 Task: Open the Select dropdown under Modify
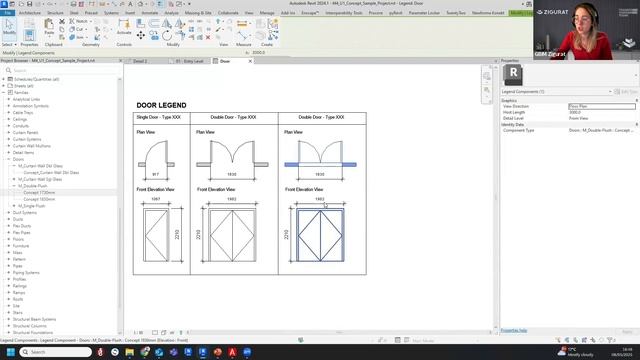point(9,44)
